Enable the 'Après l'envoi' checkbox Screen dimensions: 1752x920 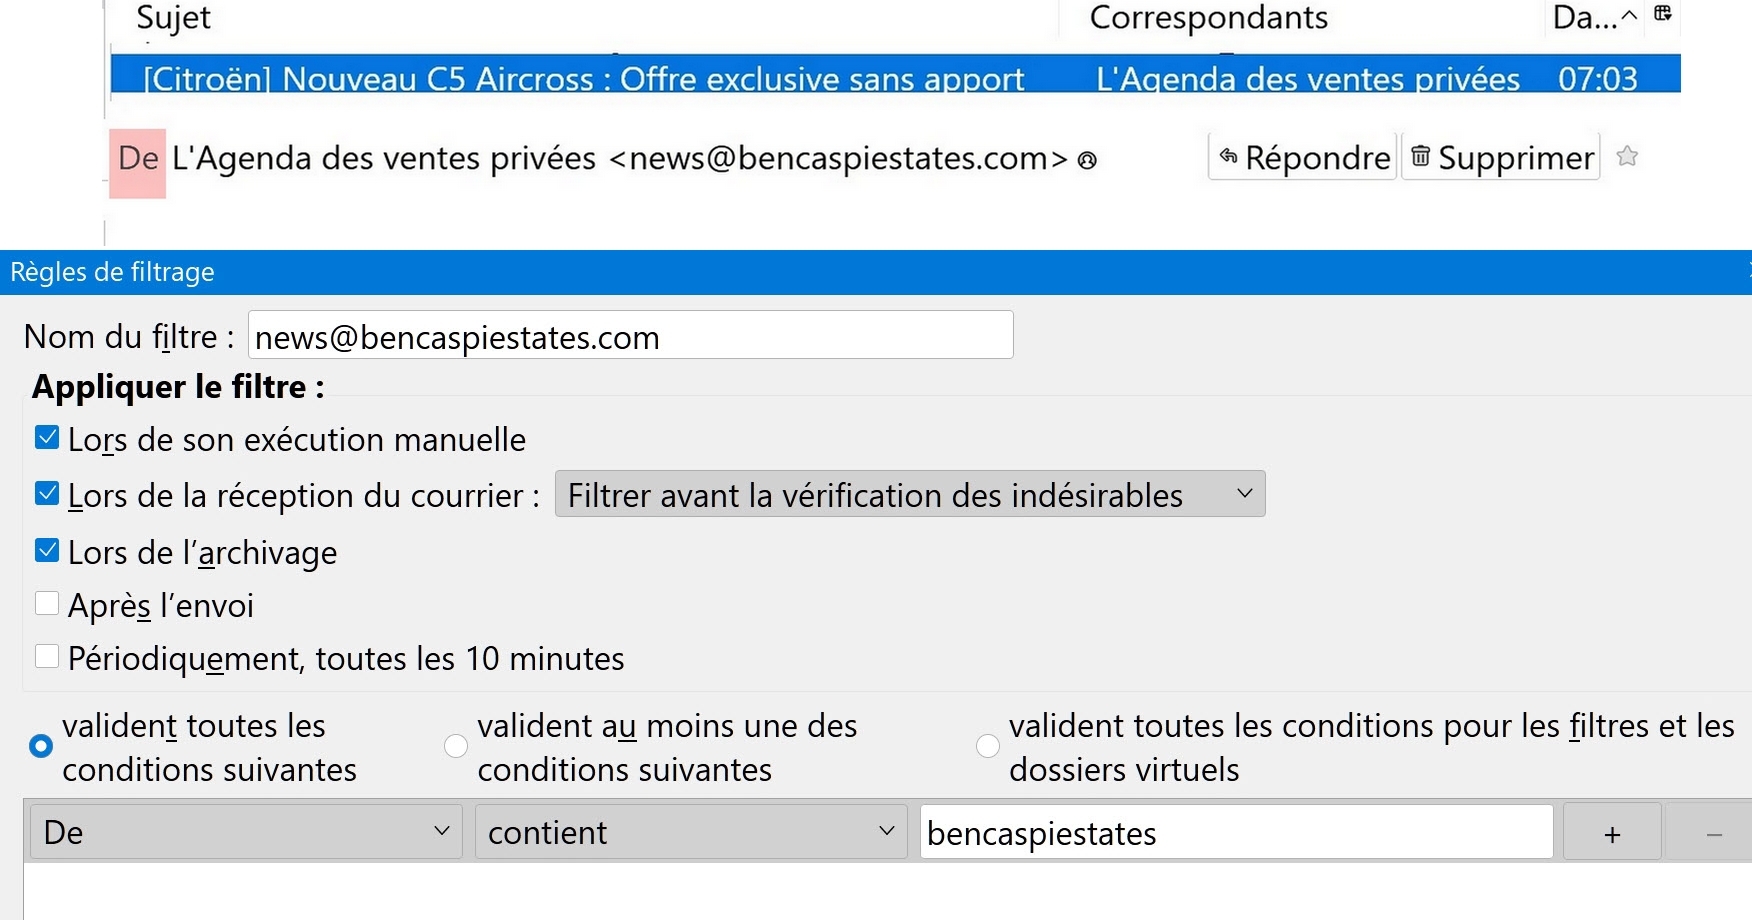point(47,604)
